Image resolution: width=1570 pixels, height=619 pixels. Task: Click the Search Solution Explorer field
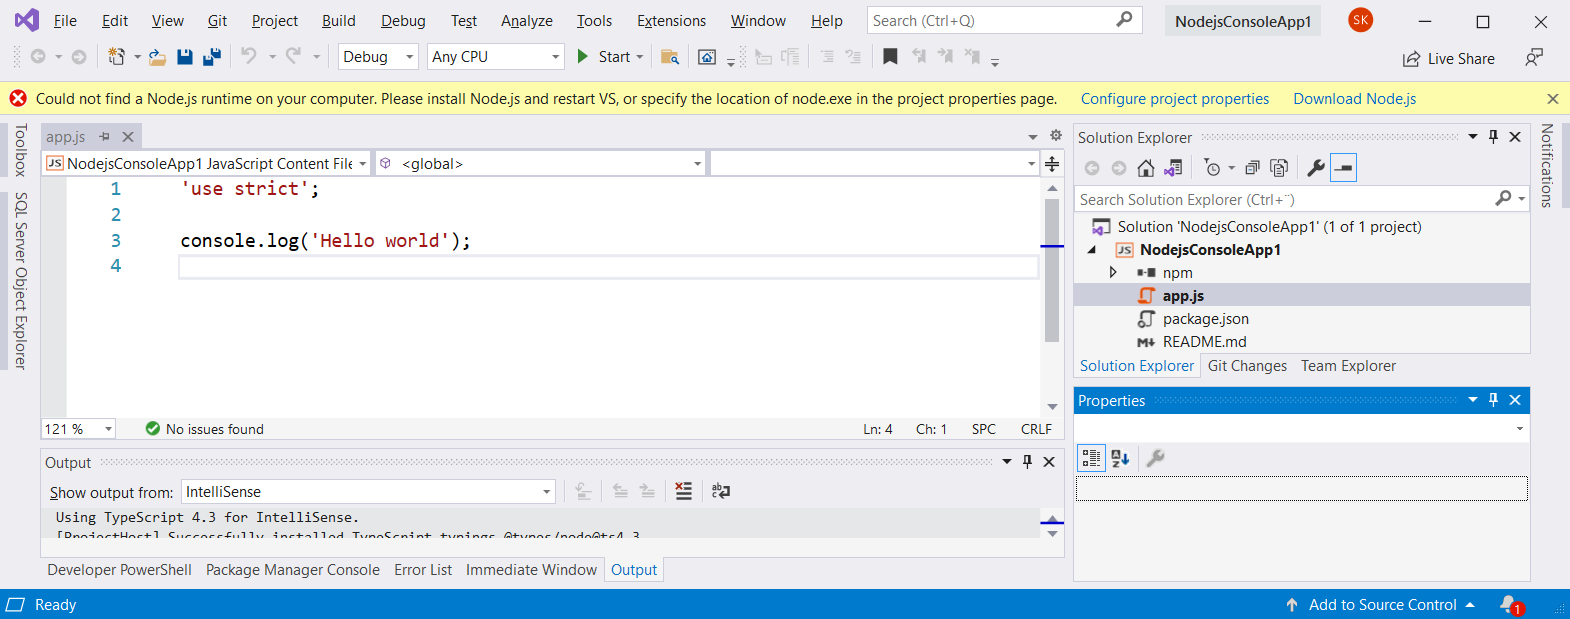point(1302,200)
